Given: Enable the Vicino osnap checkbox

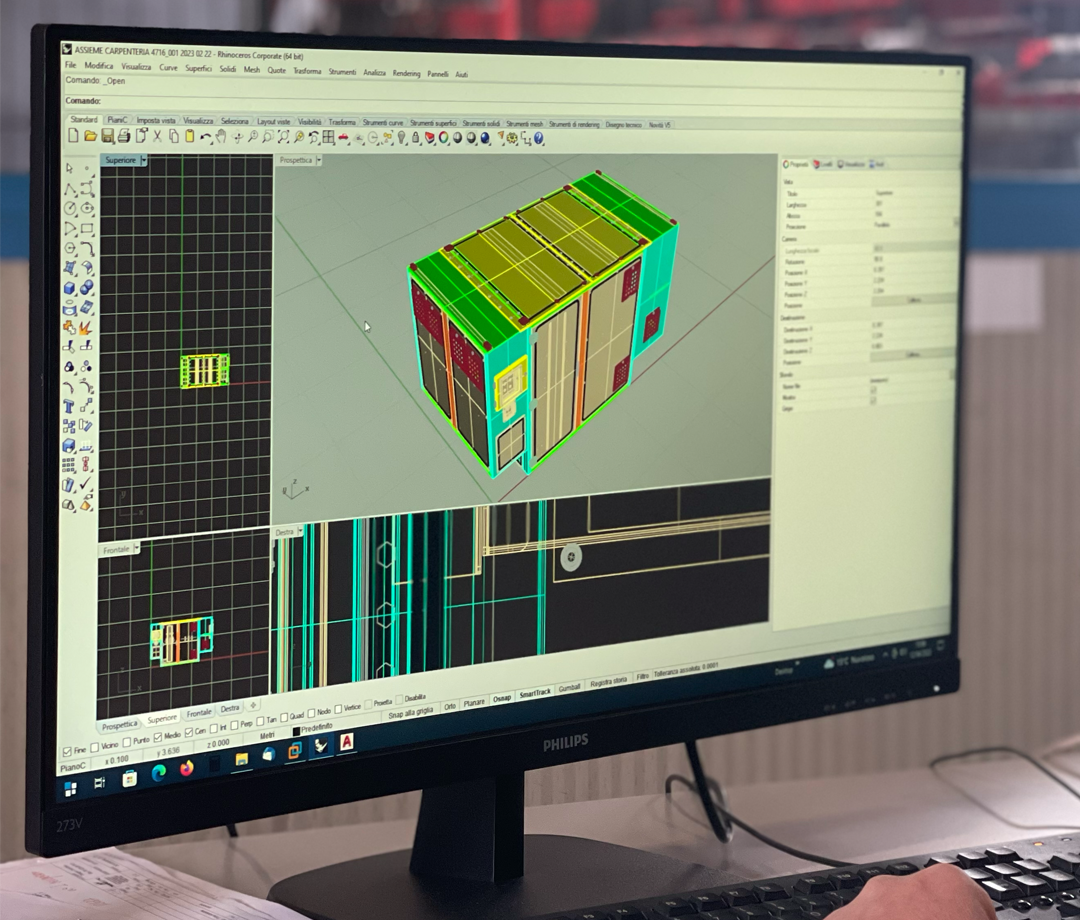Looking at the screenshot, I should [95, 746].
